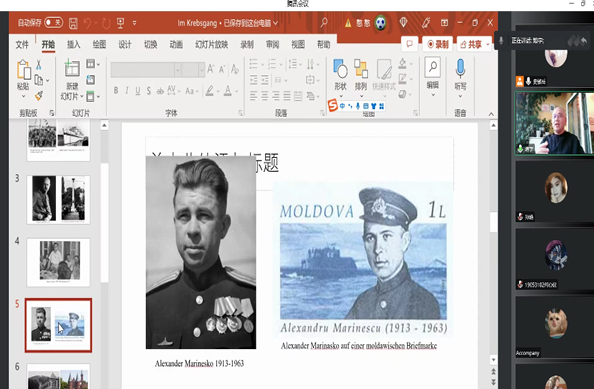Image resolution: width=594 pixels, height=389 pixels.
Task: Open the Insert ribbon tab
Action: [x=73, y=44]
